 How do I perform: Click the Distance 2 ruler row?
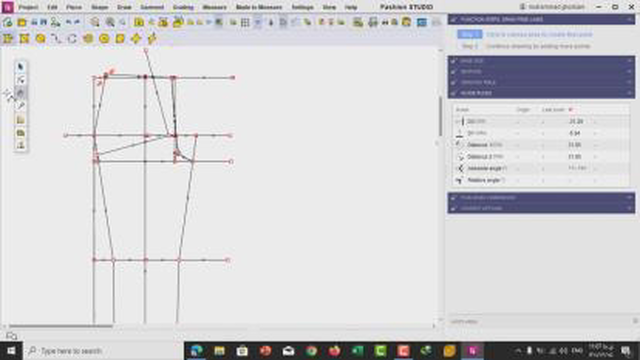(x=541, y=157)
